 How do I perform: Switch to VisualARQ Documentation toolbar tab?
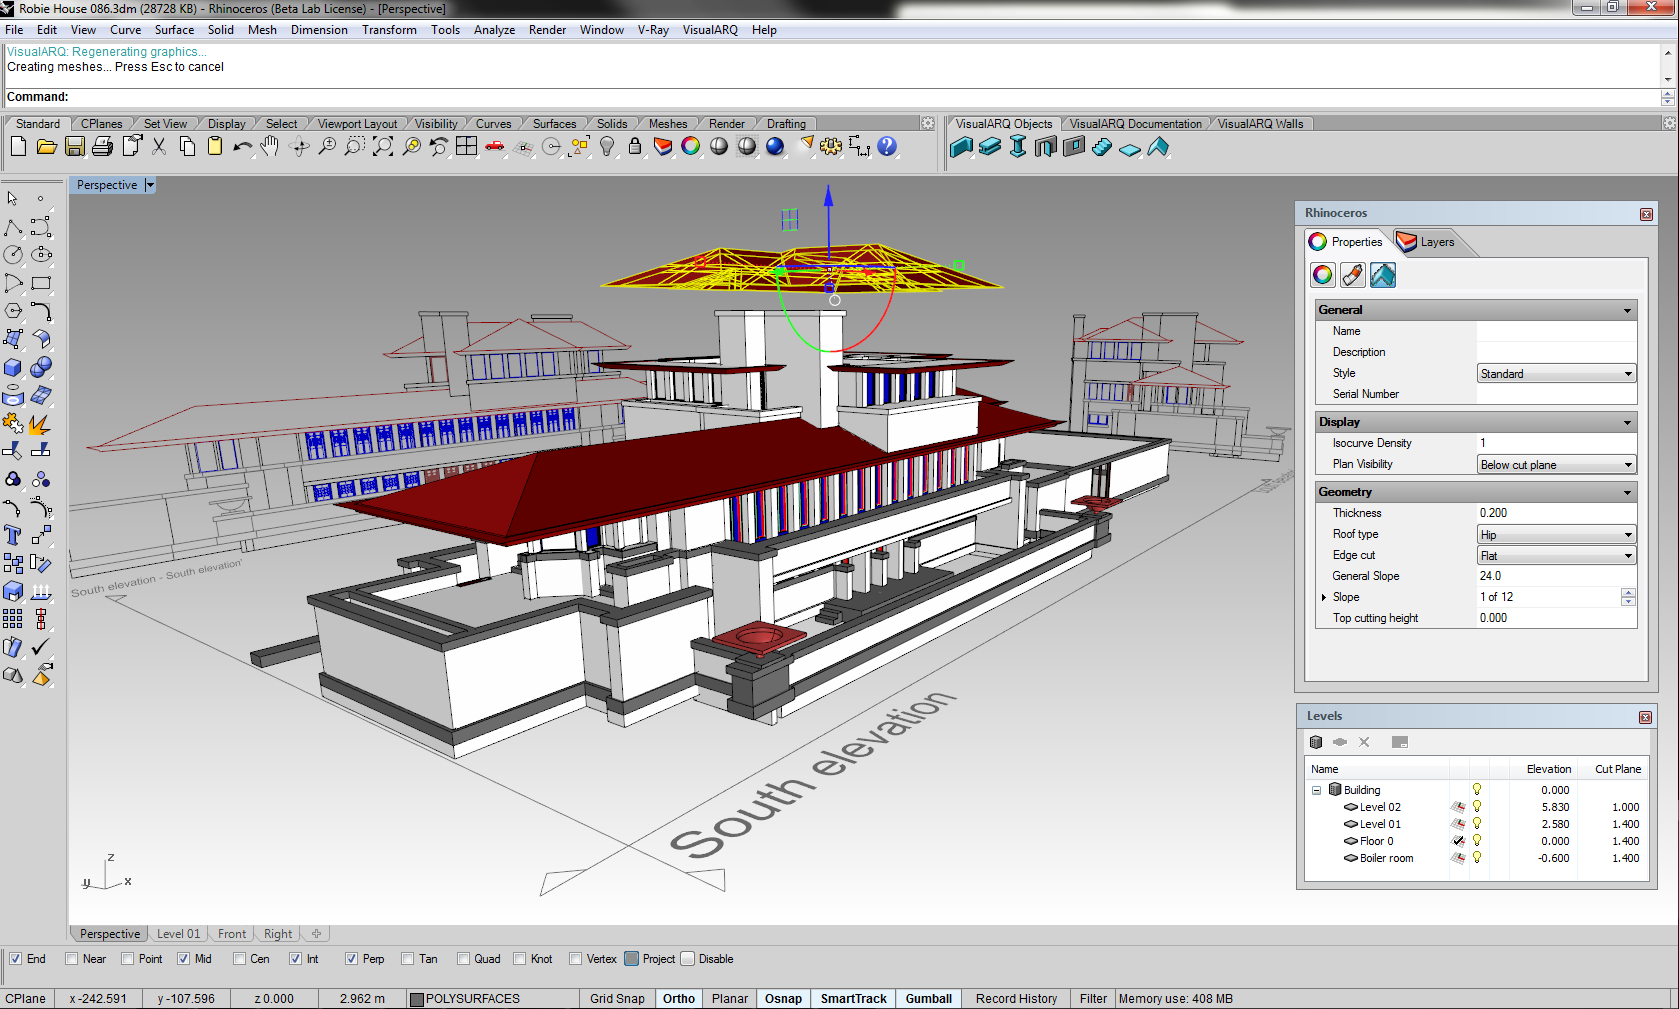pyautogui.click(x=1135, y=124)
